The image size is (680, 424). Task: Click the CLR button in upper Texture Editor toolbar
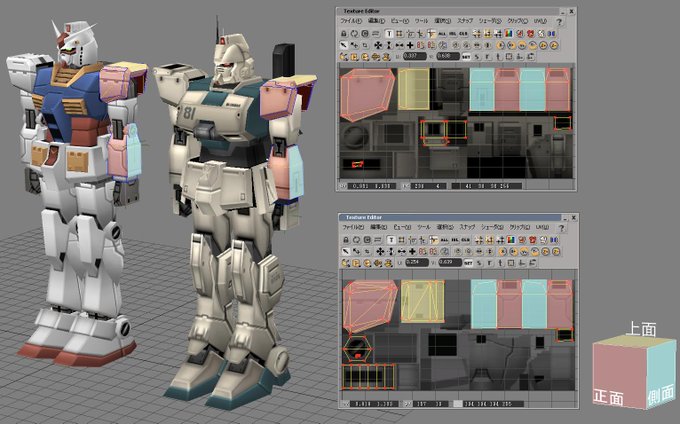(464, 33)
